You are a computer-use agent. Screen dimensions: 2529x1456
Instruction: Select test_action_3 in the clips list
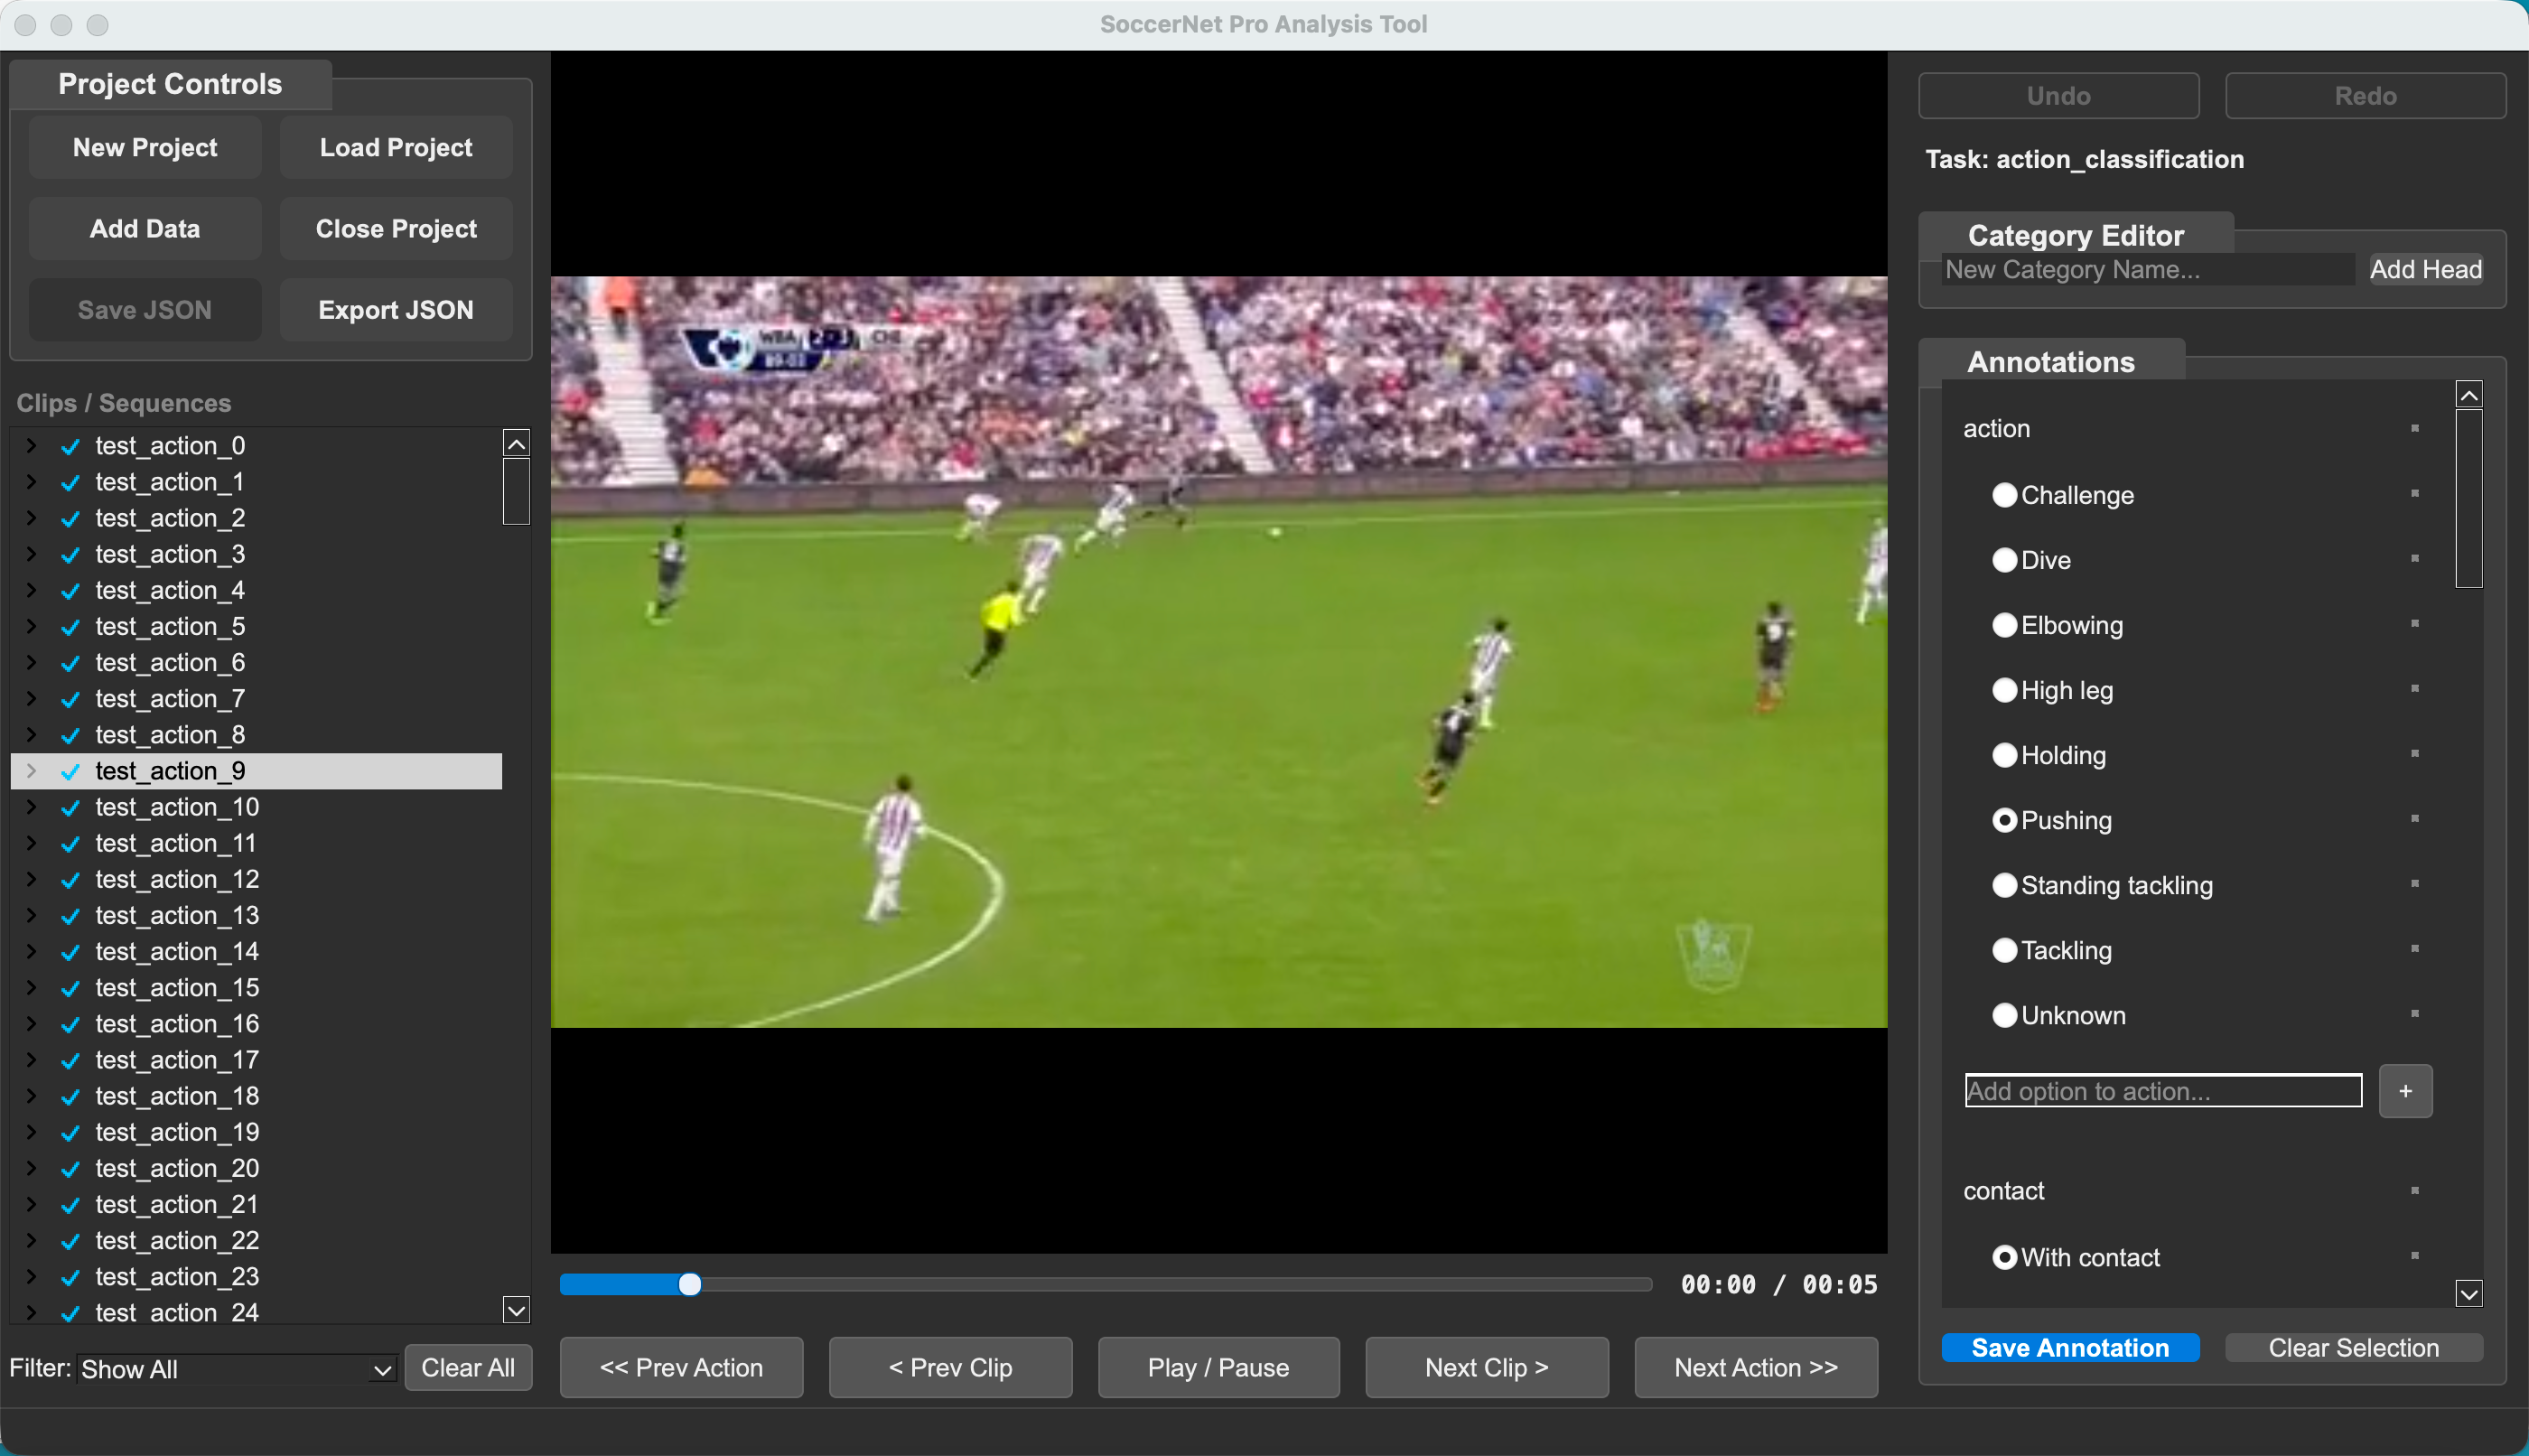(x=170, y=555)
